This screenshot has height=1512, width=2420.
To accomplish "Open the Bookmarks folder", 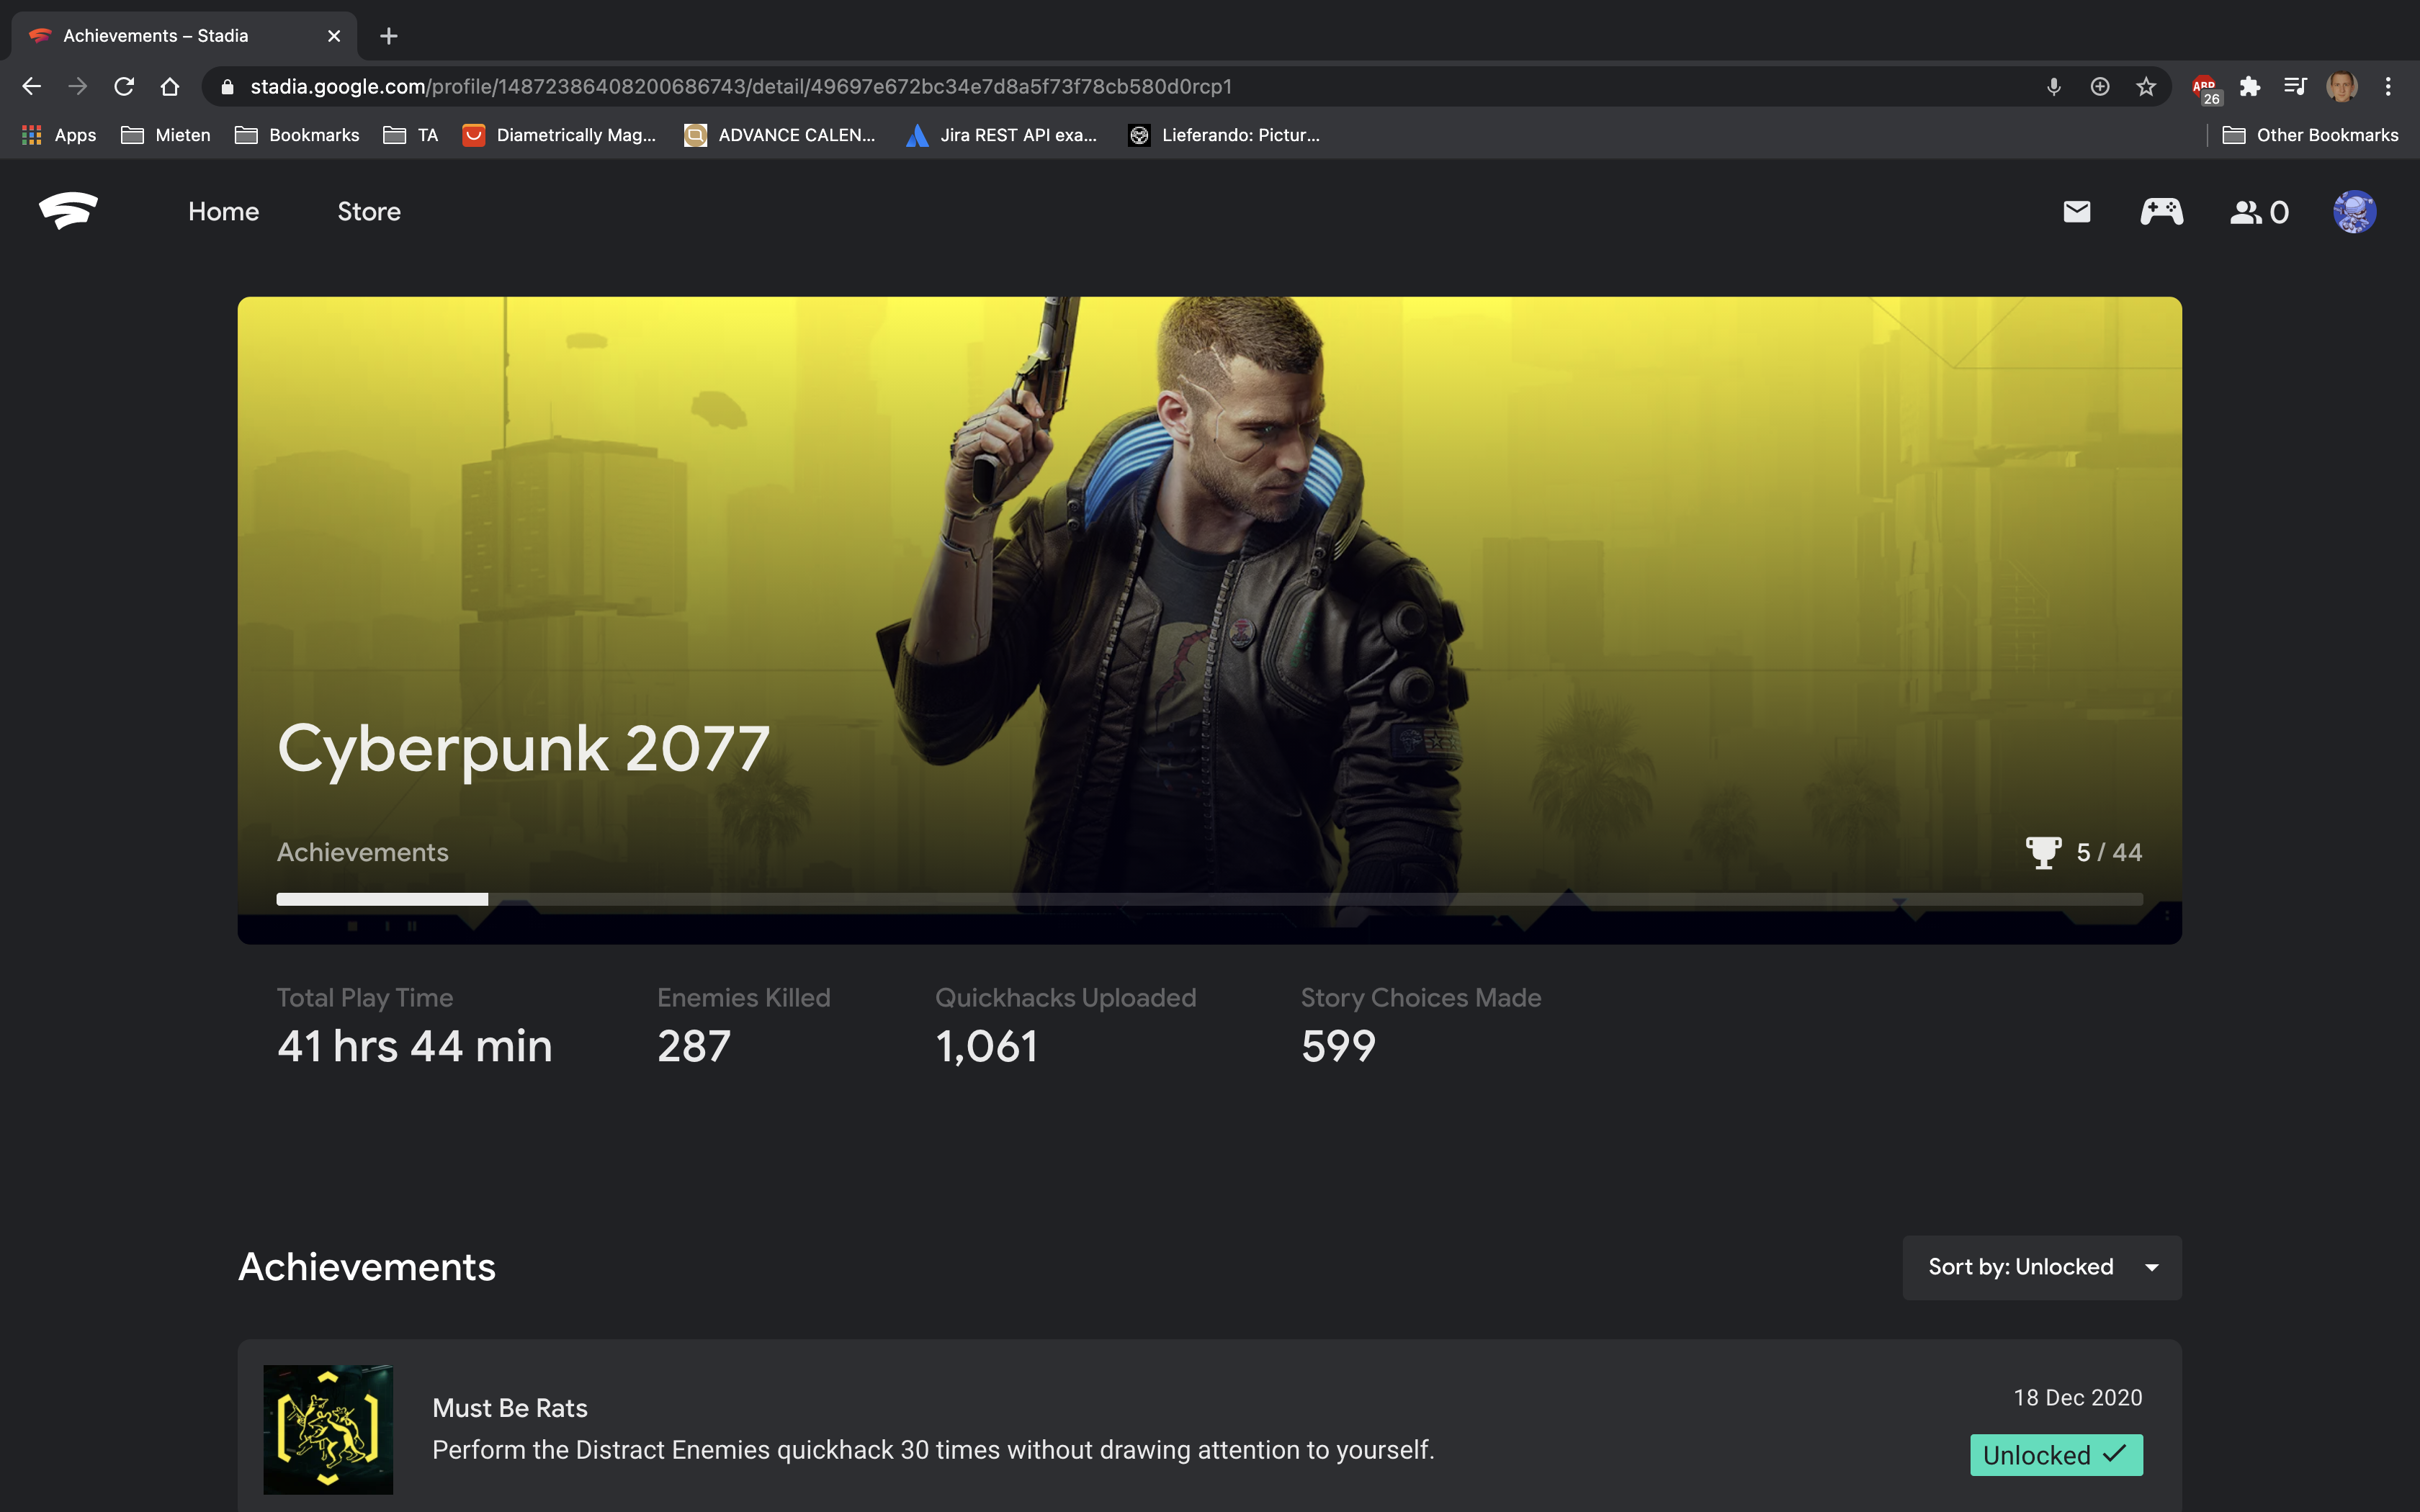I will (x=297, y=135).
